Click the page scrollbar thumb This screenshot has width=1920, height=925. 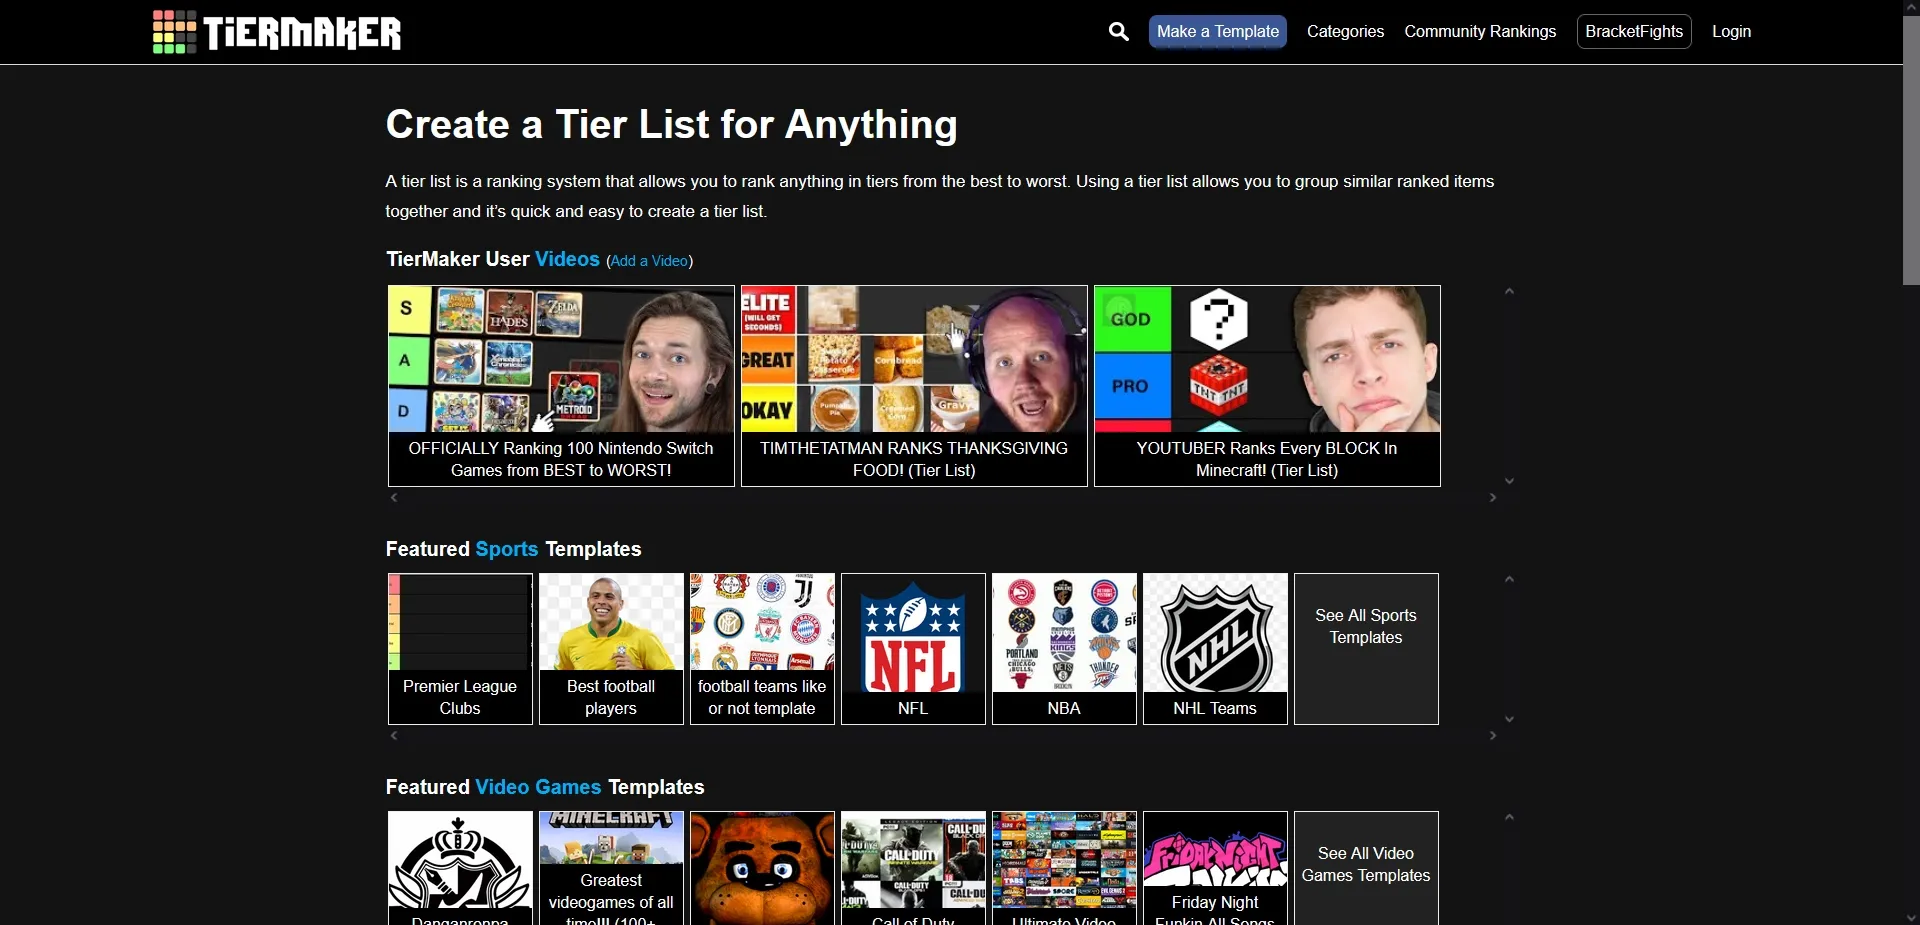1911,150
